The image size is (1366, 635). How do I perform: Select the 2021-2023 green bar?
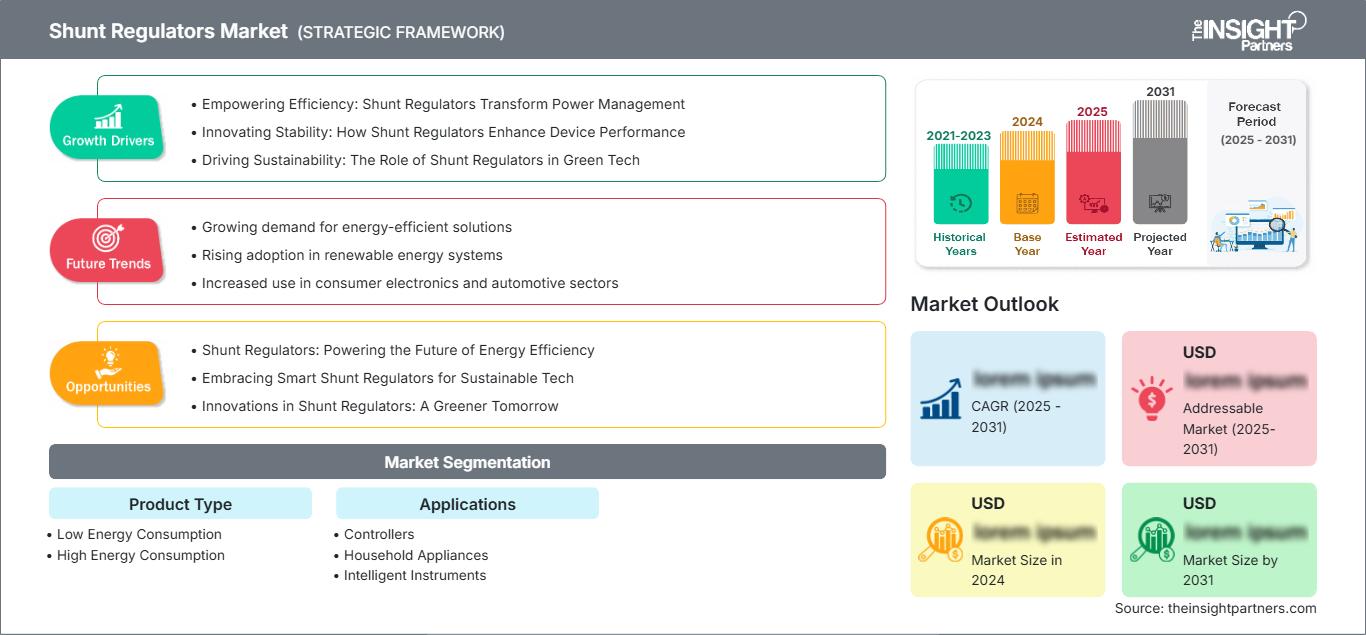point(960,184)
